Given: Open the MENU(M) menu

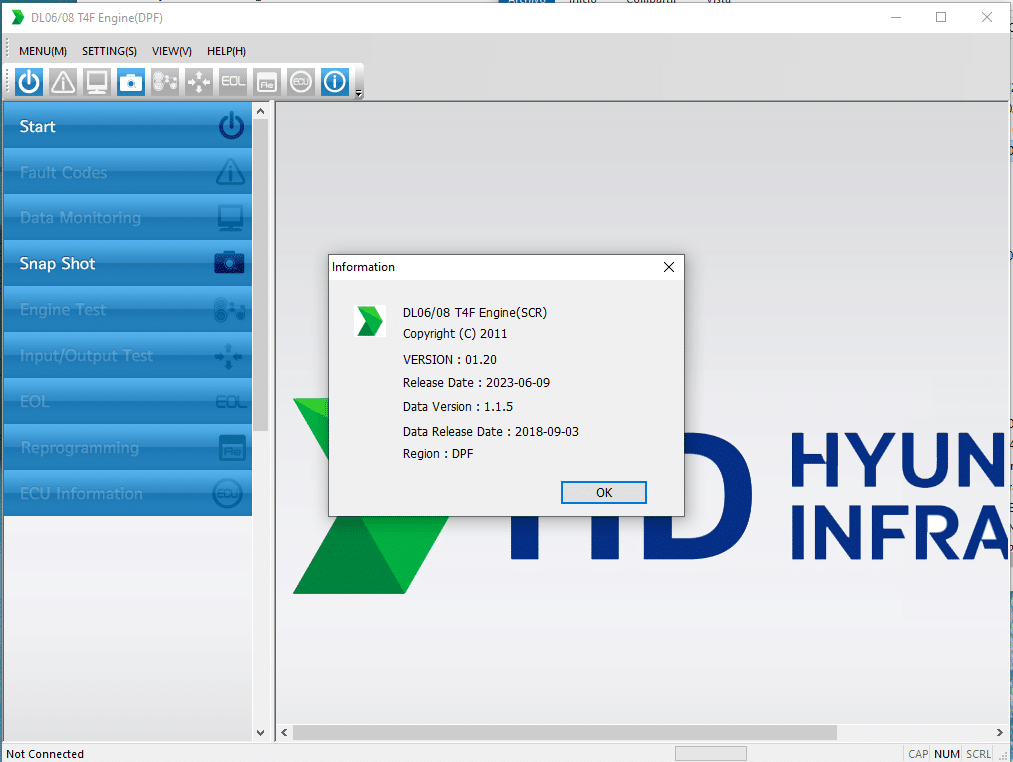Looking at the screenshot, I should coord(43,51).
